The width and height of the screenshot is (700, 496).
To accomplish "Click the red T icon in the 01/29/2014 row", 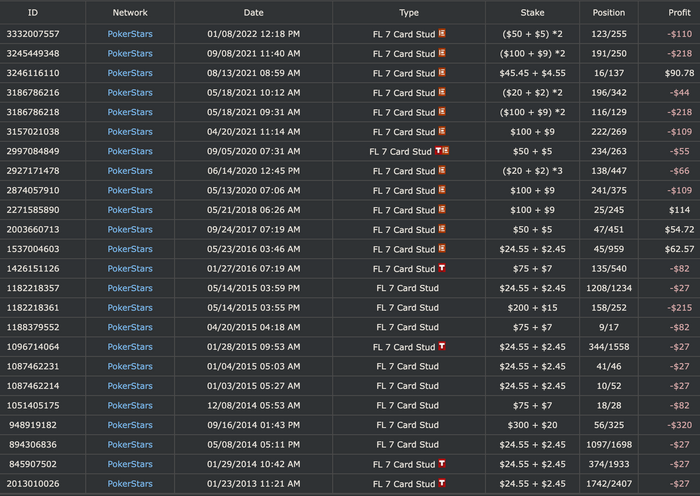I will 443,463.
